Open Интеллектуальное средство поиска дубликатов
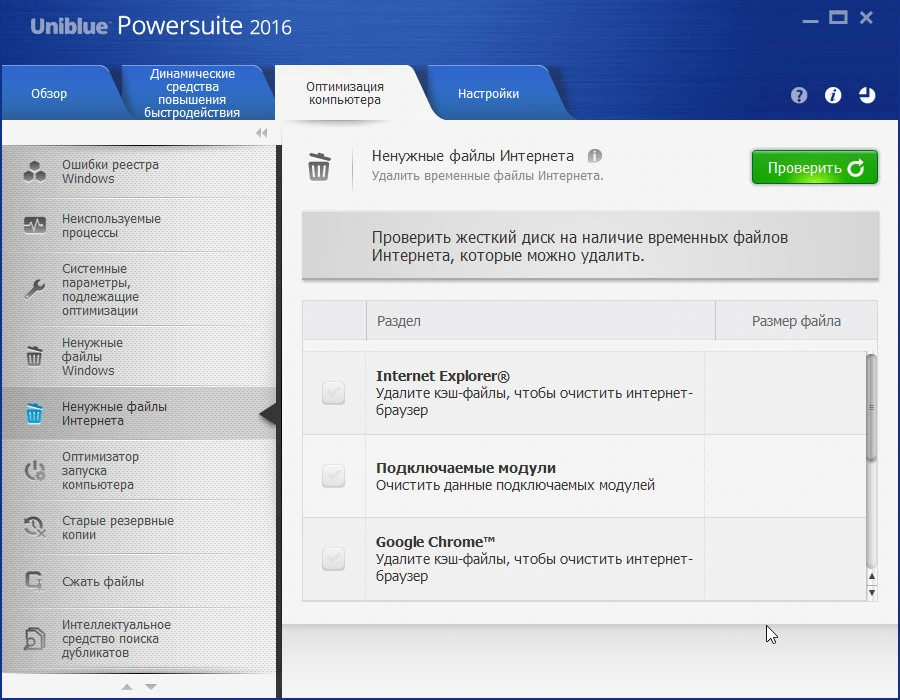Image resolution: width=900 pixels, height=700 pixels. coord(139,639)
